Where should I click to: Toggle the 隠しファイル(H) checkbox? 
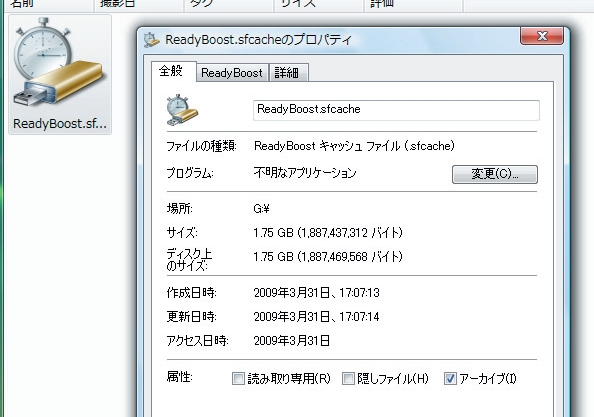point(348,378)
